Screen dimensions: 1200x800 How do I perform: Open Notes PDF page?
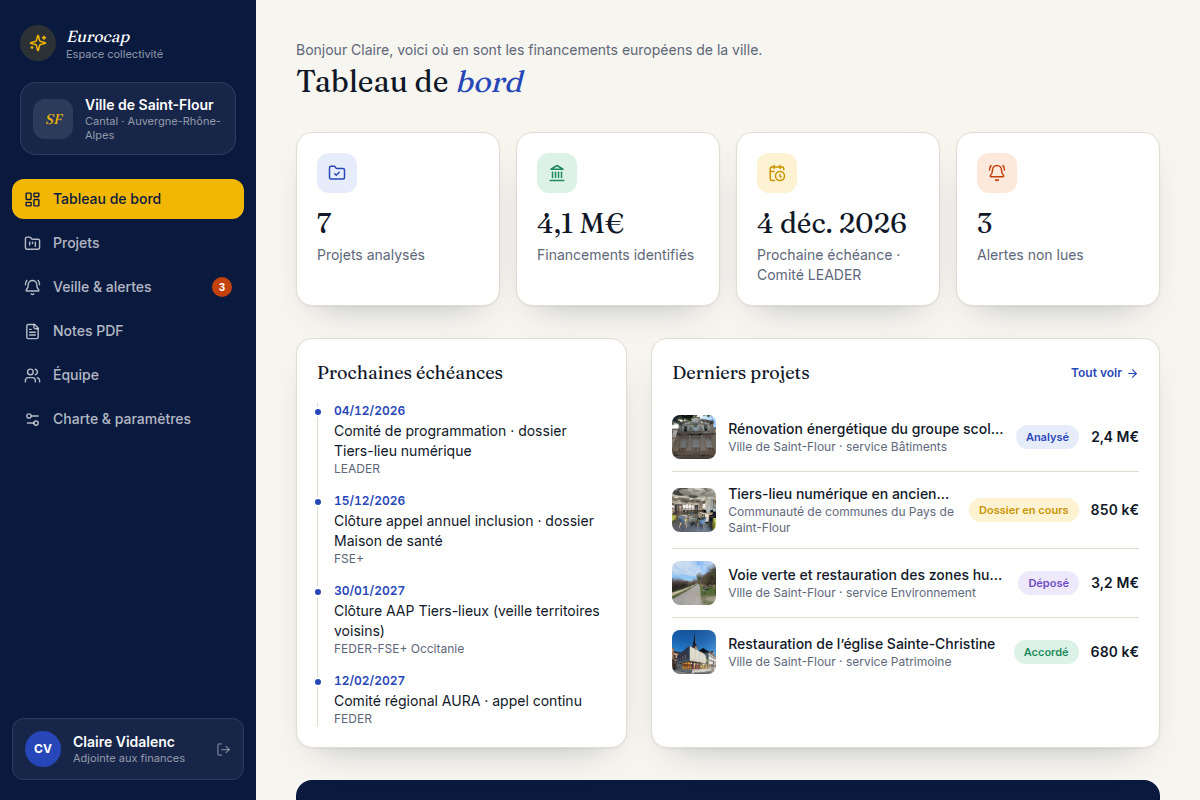128,331
